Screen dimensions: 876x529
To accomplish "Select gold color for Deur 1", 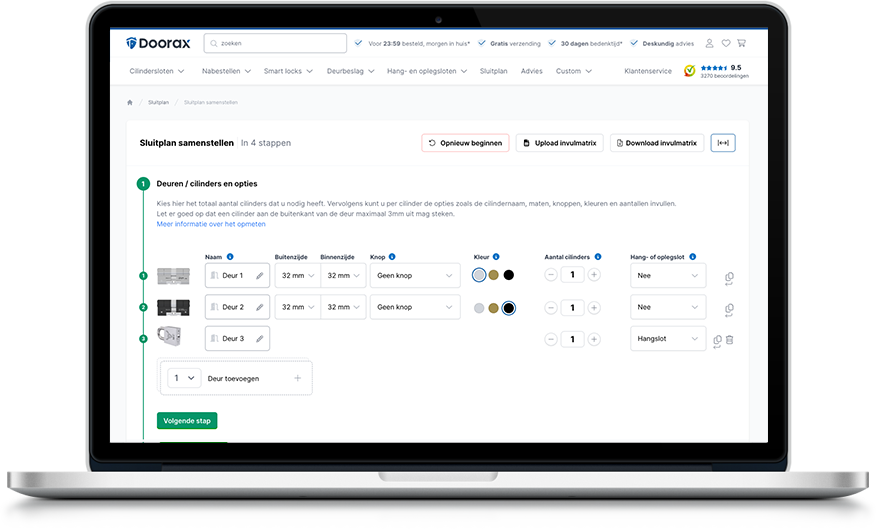I will coord(493,275).
